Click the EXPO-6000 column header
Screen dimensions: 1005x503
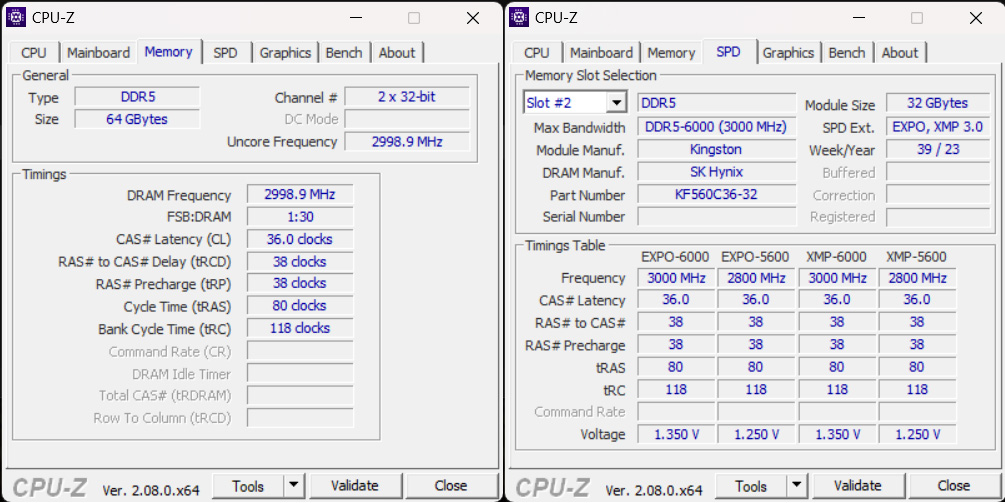coord(675,257)
